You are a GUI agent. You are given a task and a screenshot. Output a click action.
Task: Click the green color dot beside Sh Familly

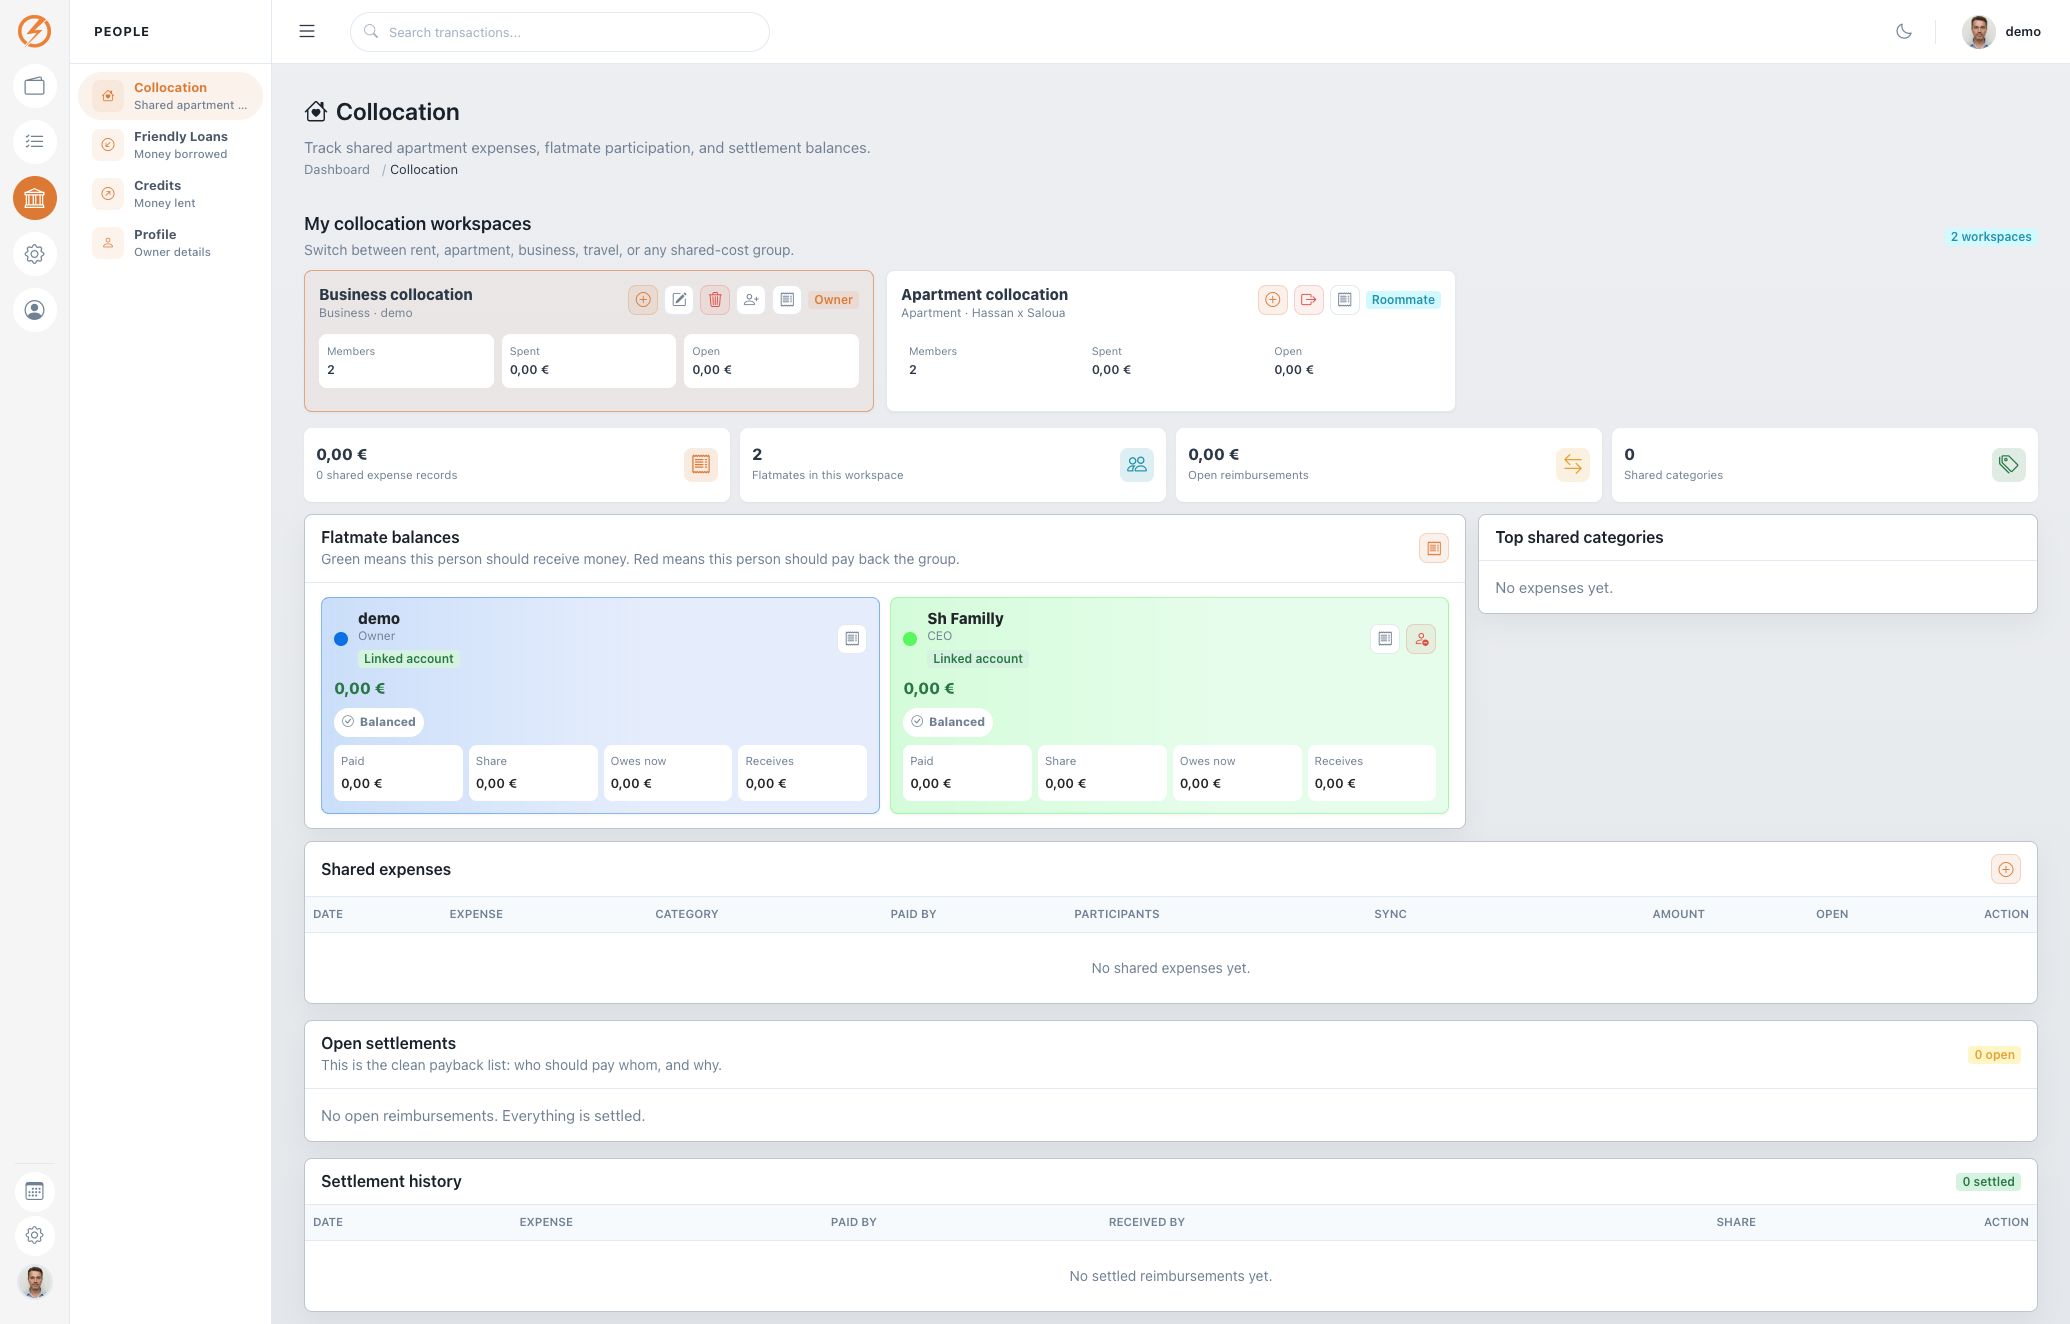[x=910, y=639]
